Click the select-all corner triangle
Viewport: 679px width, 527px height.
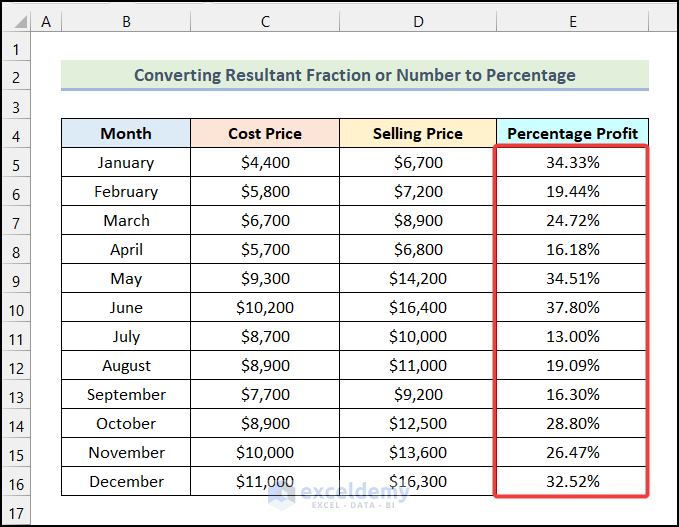[16, 21]
